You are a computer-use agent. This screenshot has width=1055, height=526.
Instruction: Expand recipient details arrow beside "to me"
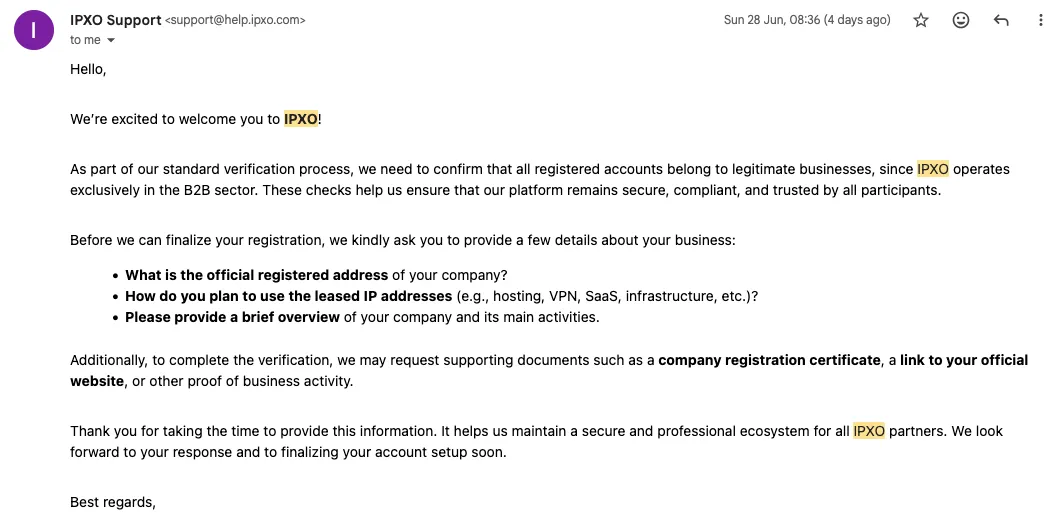click(111, 40)
